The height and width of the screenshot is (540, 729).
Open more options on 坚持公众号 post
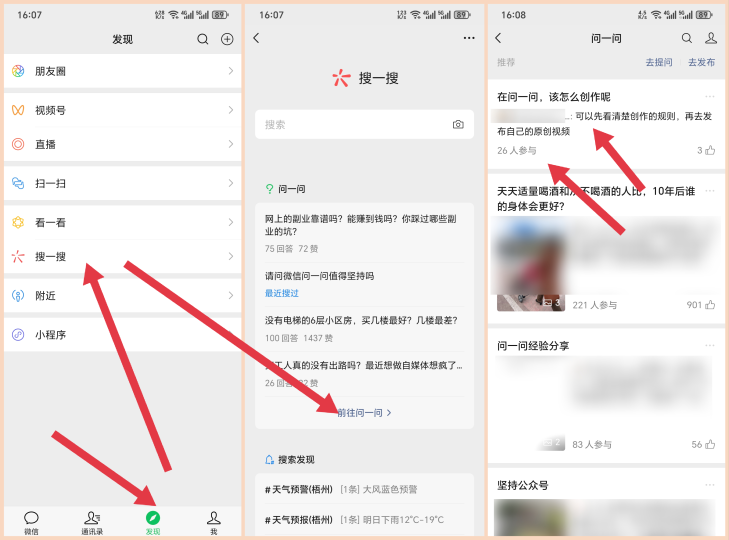[709, 485]
